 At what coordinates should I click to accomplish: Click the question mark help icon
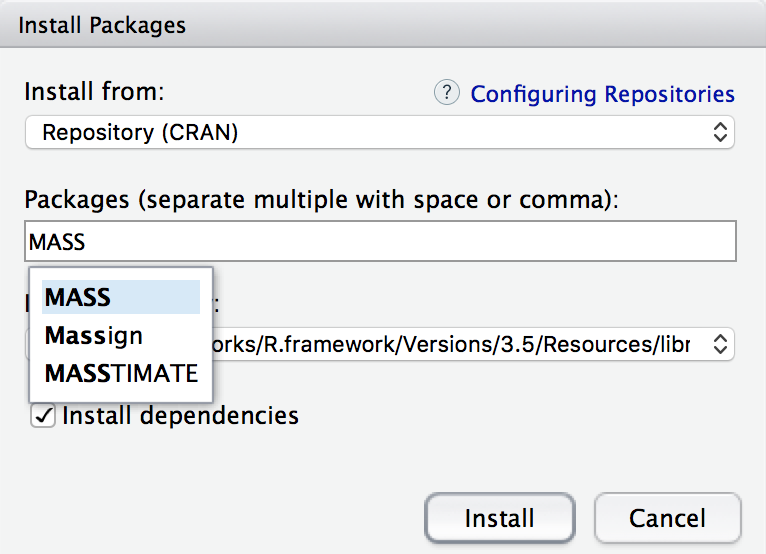(446, 93)
